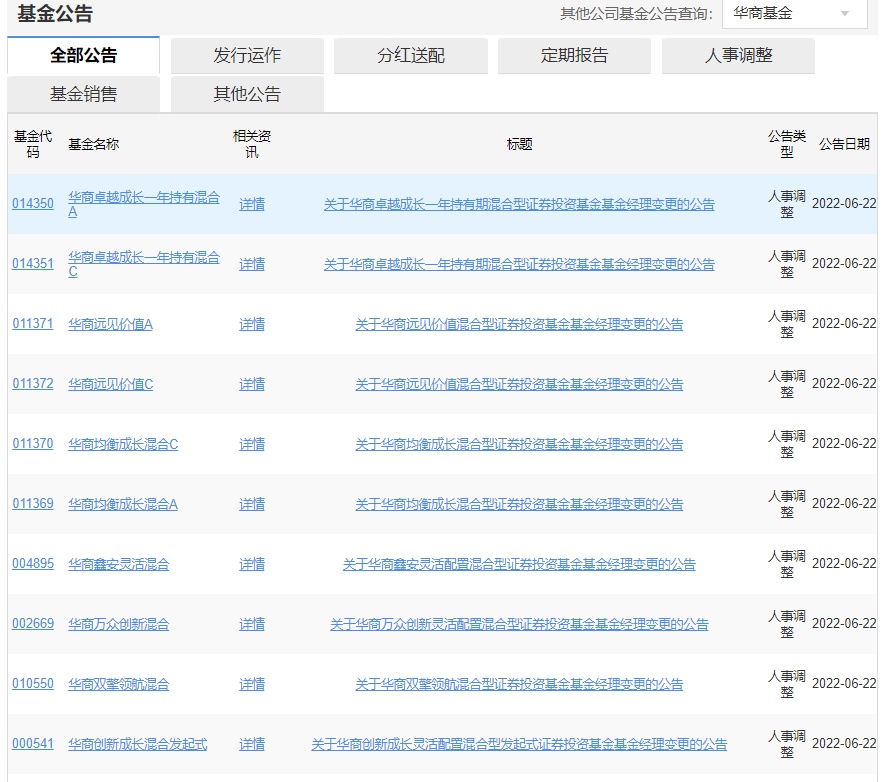The image size is (888, 782).
Task: Click 详情 in the 011370 row
Action: 252,445
